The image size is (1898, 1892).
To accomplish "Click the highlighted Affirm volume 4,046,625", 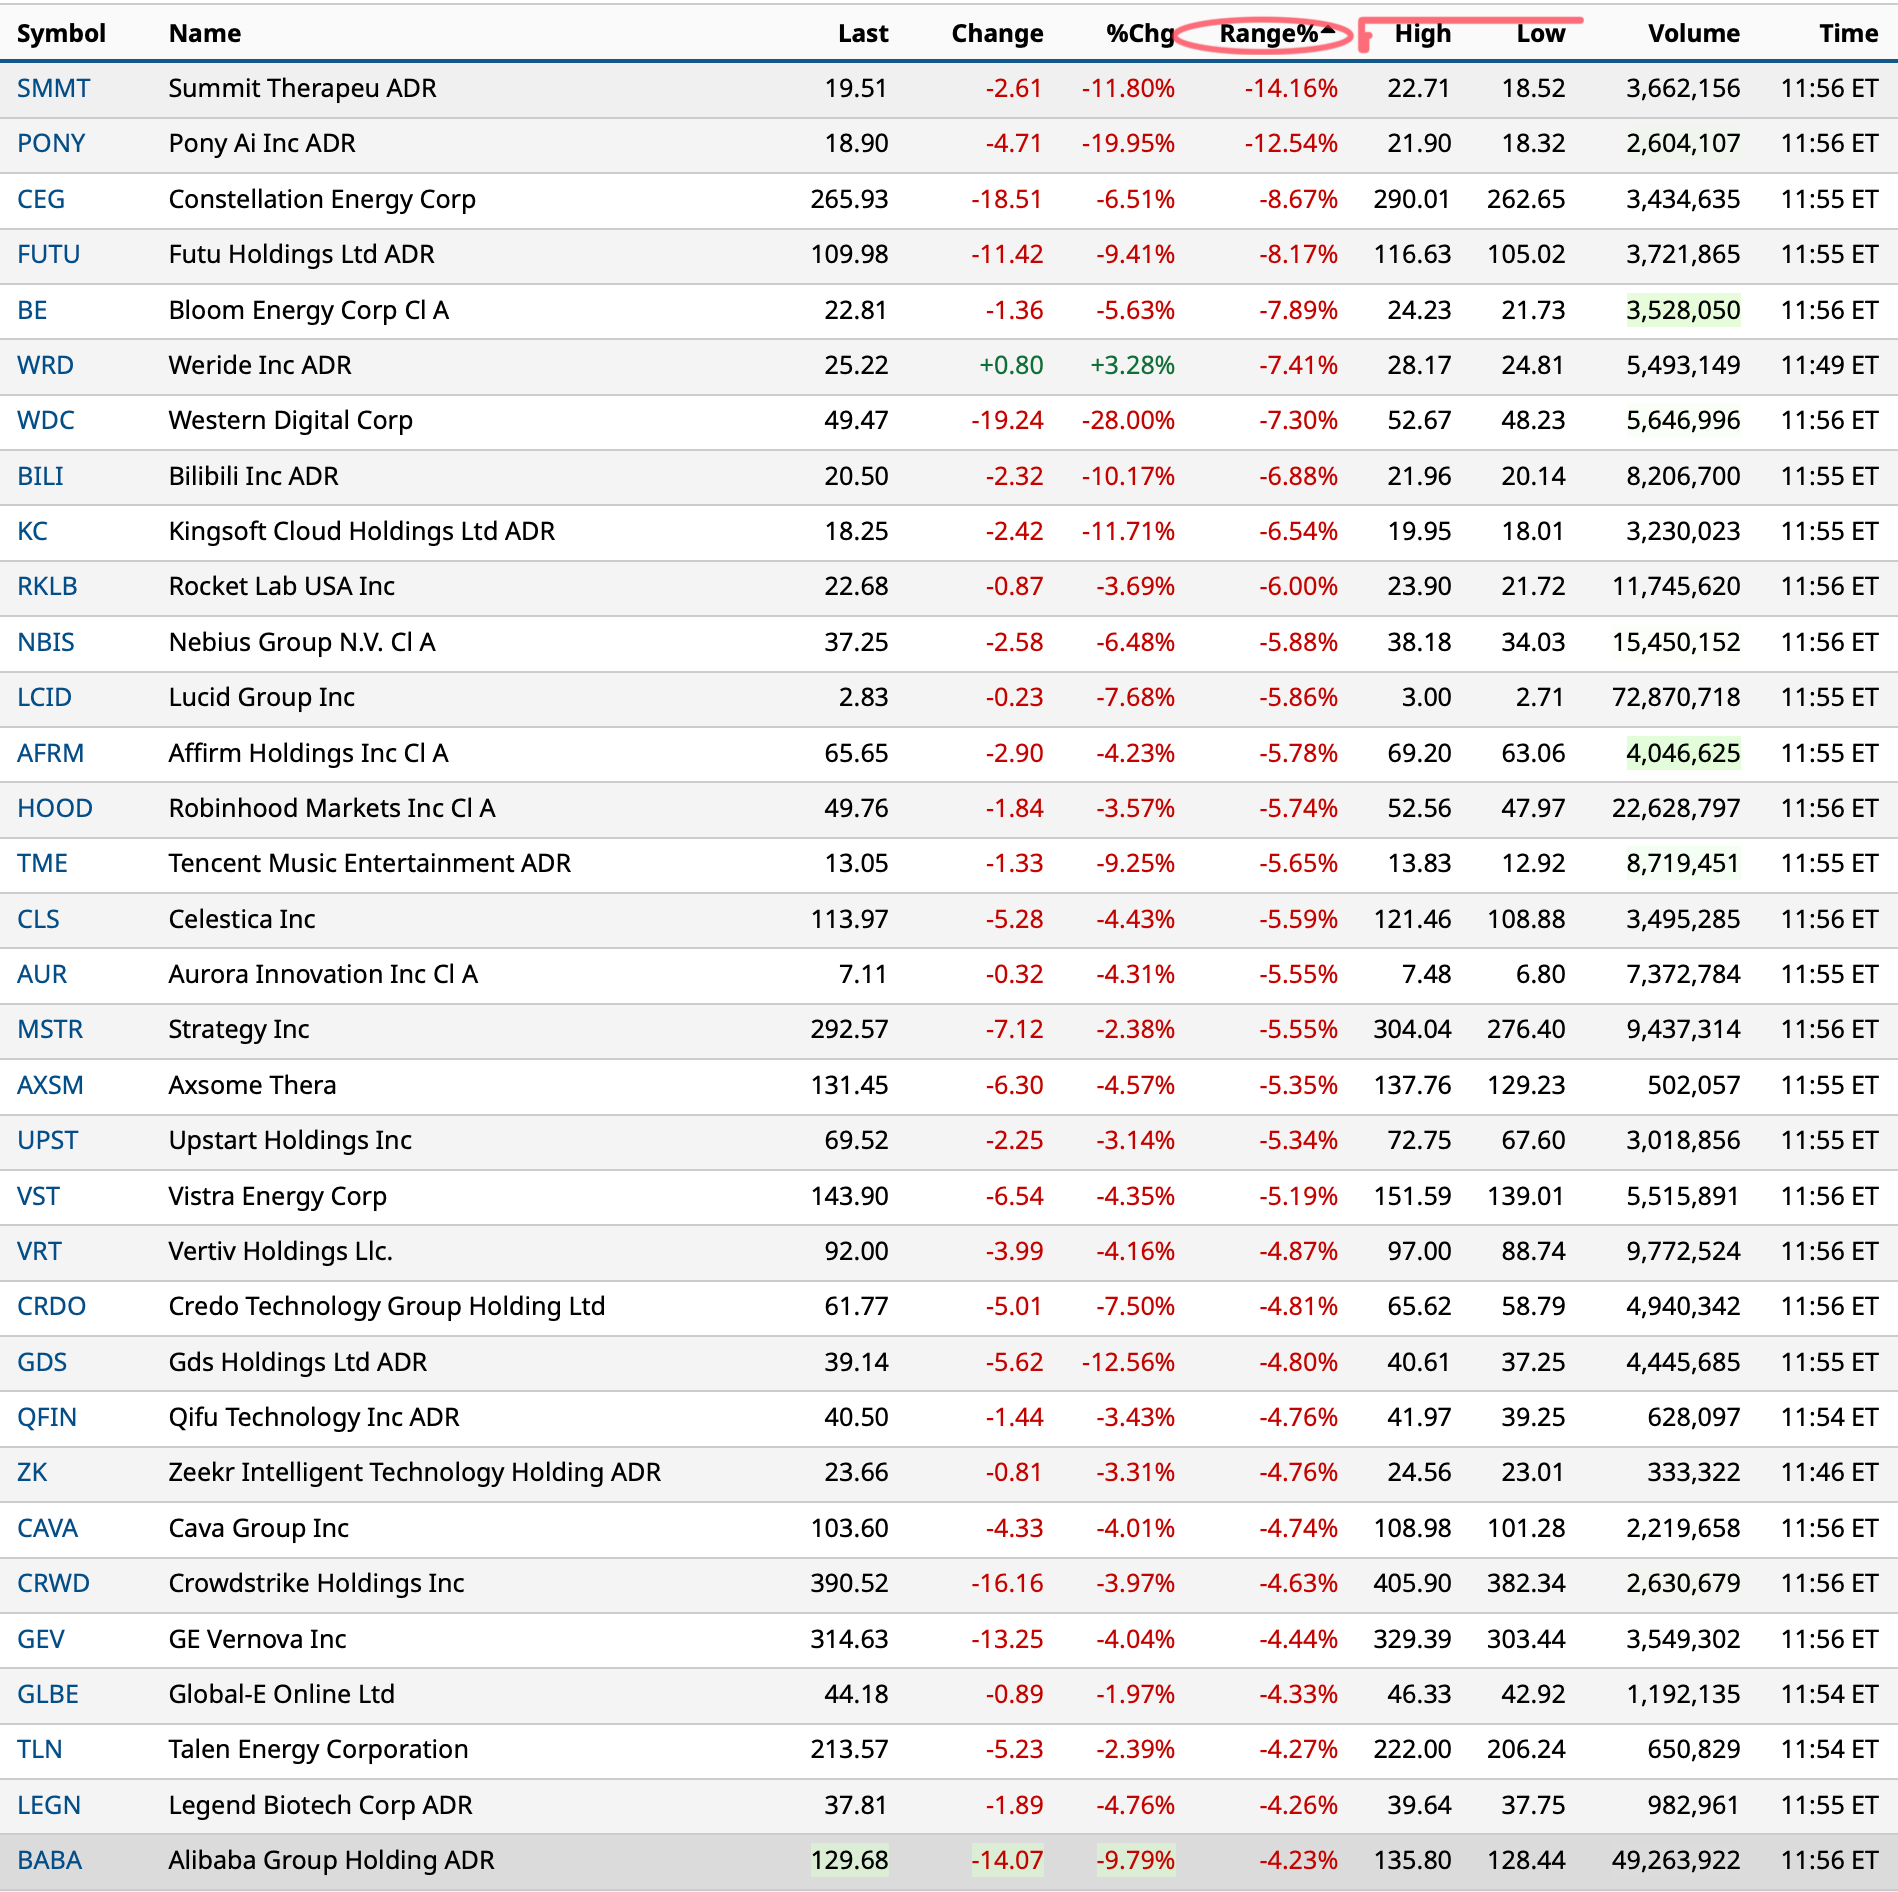I will pyautogui.click(x=1682, y=754).
